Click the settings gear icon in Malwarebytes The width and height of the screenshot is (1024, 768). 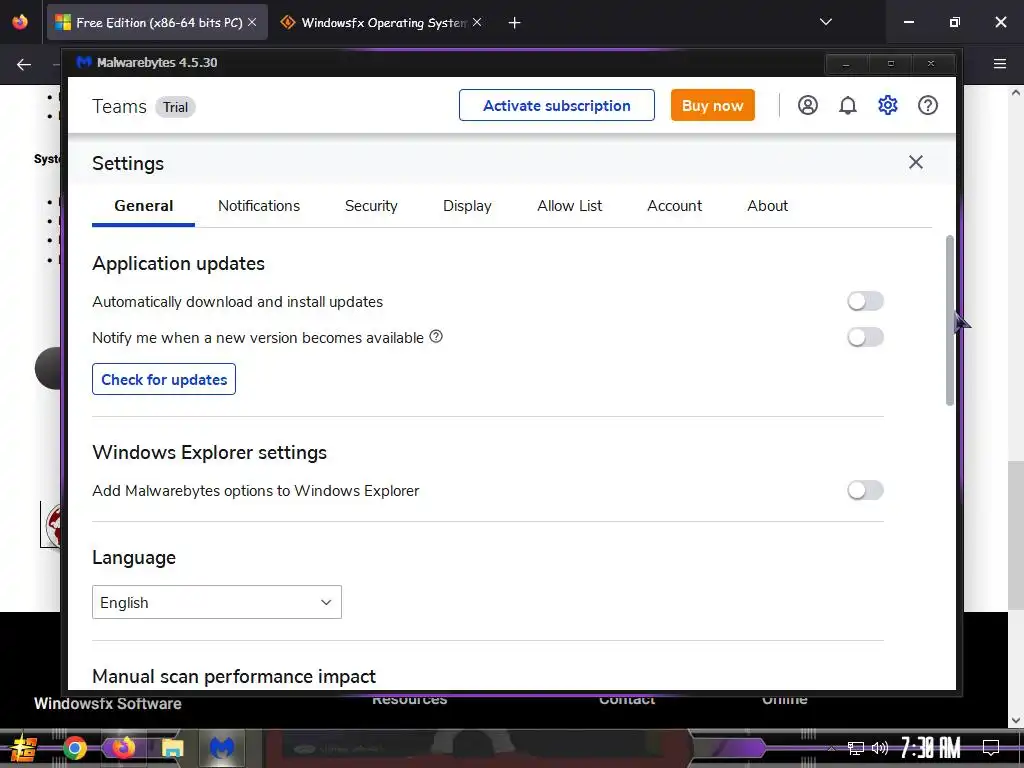tap(887, 105)
